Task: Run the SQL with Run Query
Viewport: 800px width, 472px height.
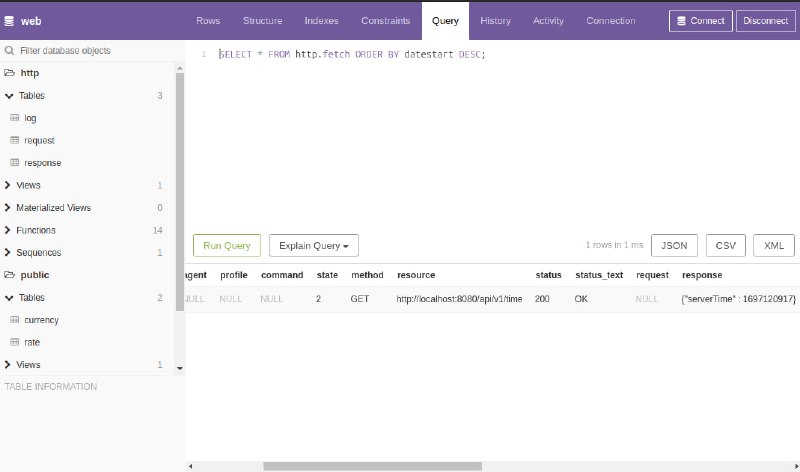Action: tap(227, 245)
